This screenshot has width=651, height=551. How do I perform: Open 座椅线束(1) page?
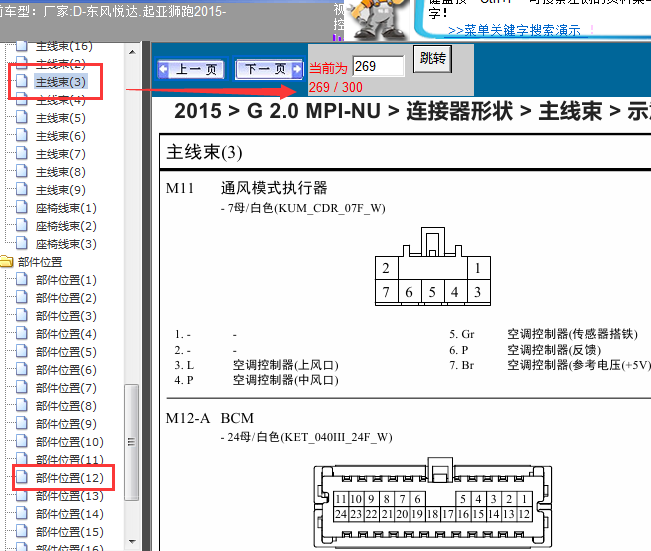[66, 208]
